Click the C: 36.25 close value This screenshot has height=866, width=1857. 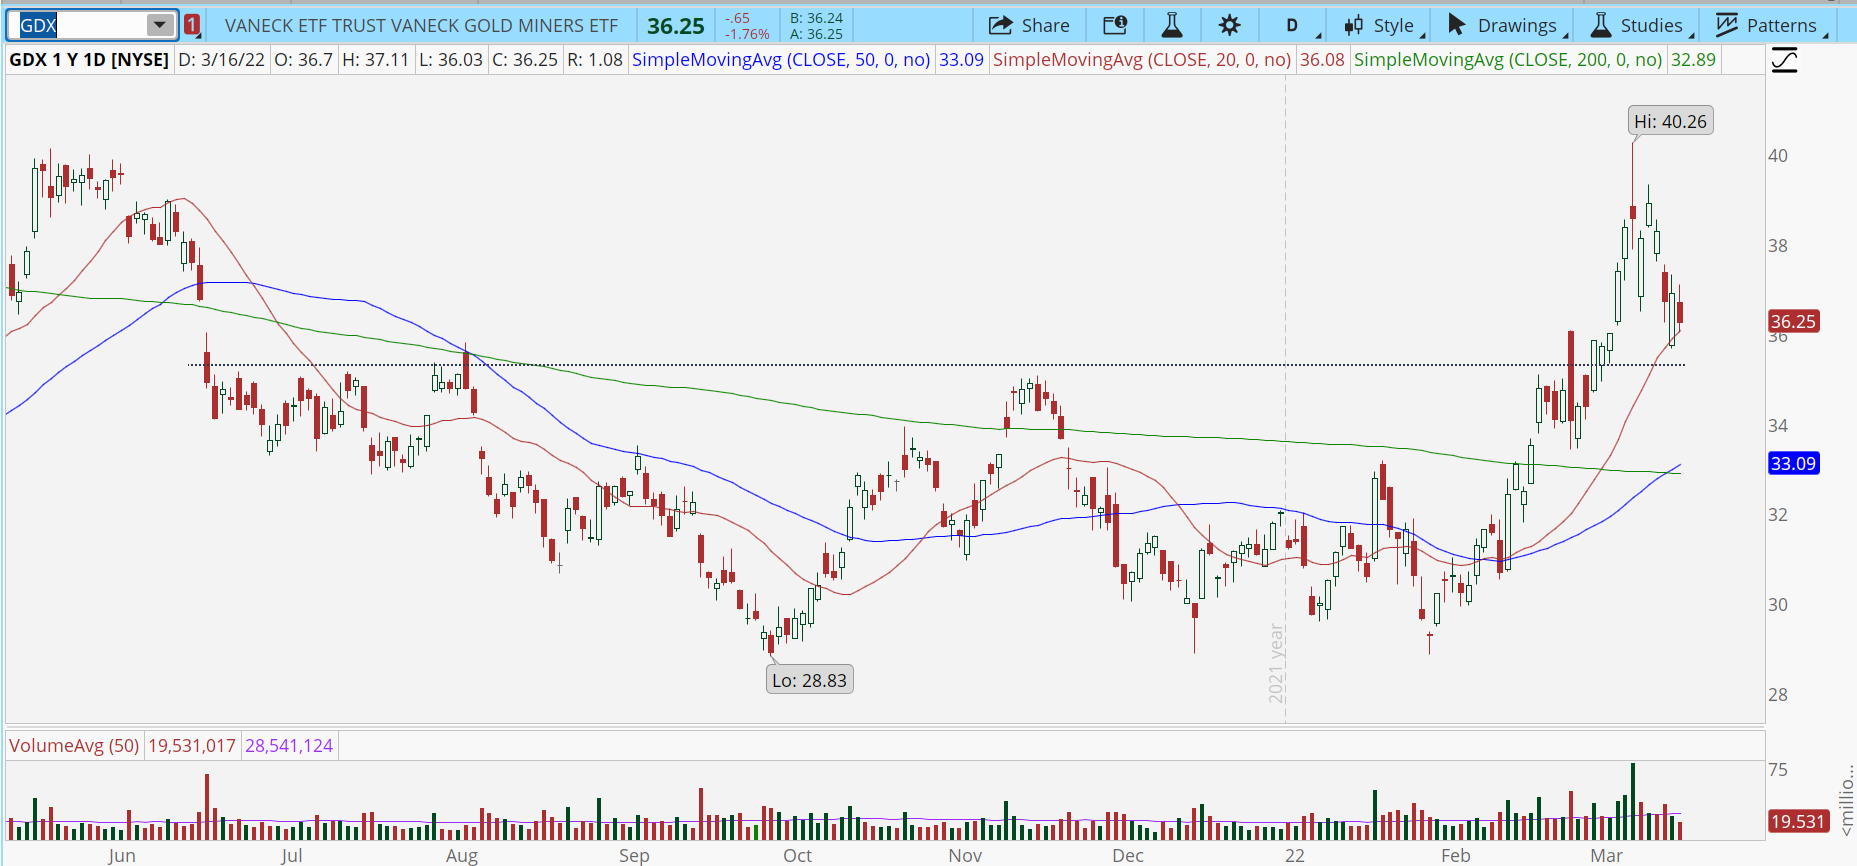tap(525, 60)
